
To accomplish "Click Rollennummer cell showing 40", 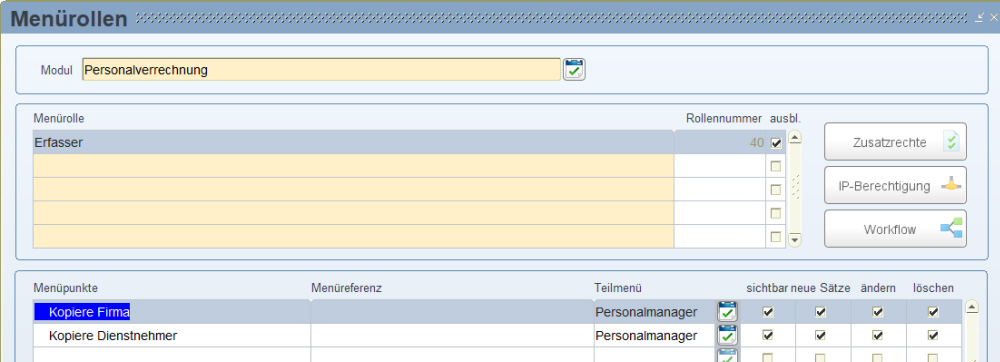I will 719,143.
